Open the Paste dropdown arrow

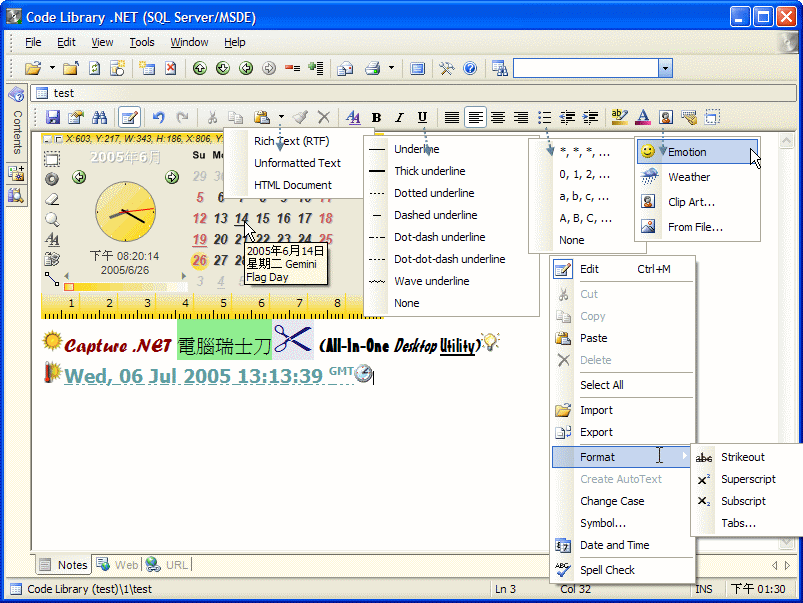point(281,117)
